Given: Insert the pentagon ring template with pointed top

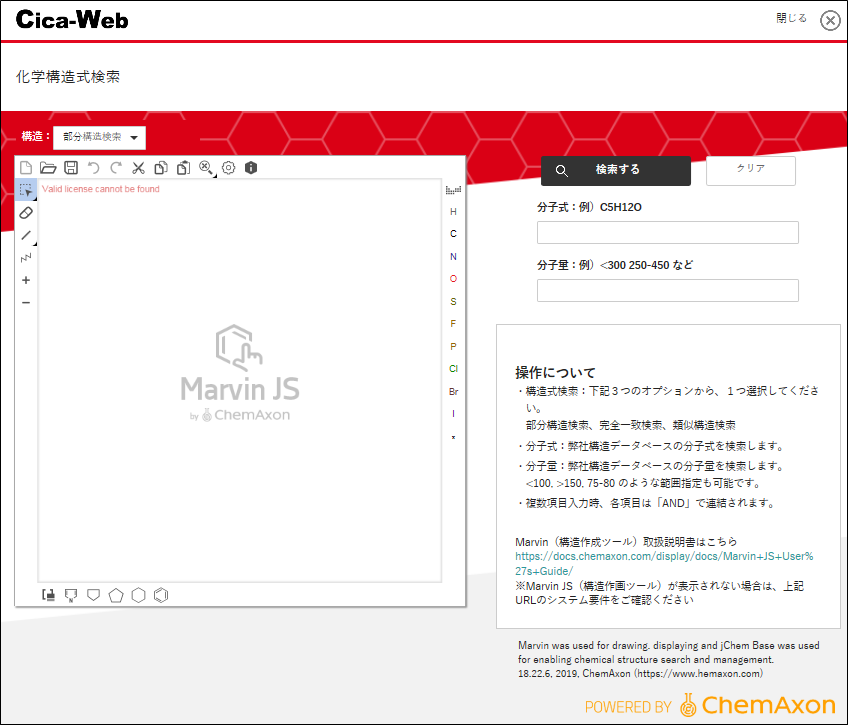Looking at the screenshot, I should [116, 595].
